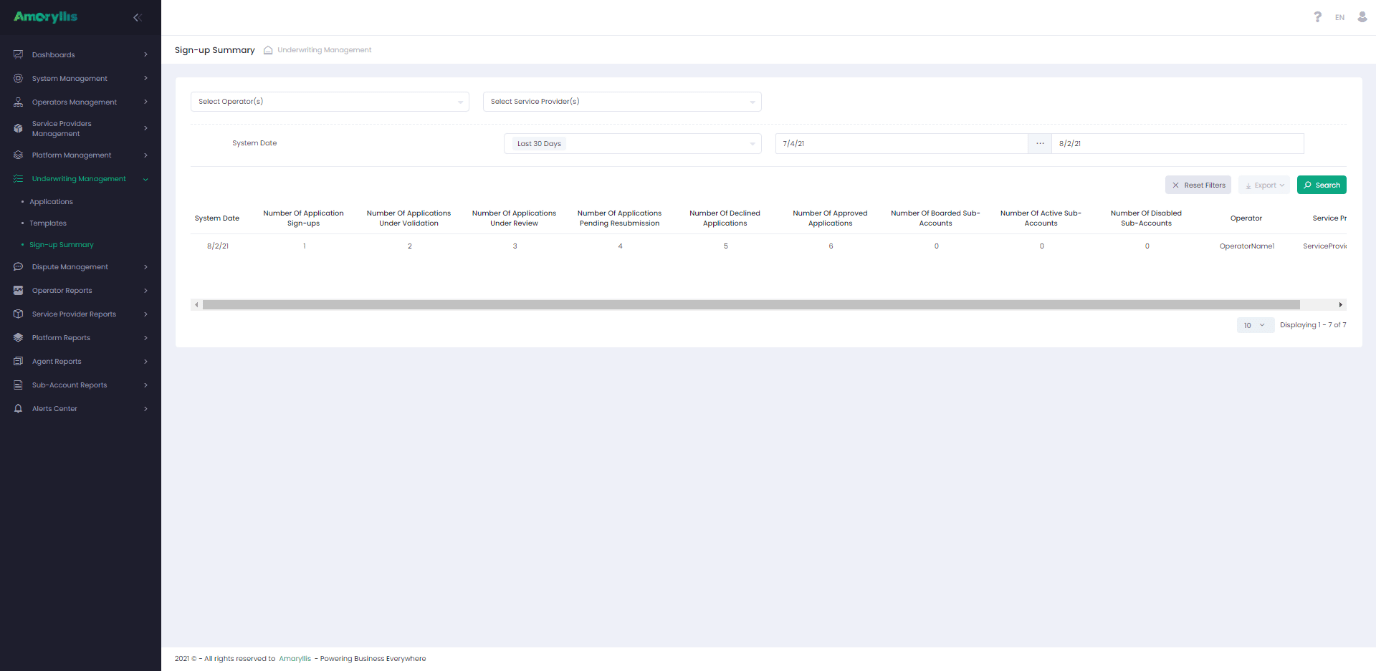
Task: Click the Operators Management icon
Action: click(x=18, y=102)
